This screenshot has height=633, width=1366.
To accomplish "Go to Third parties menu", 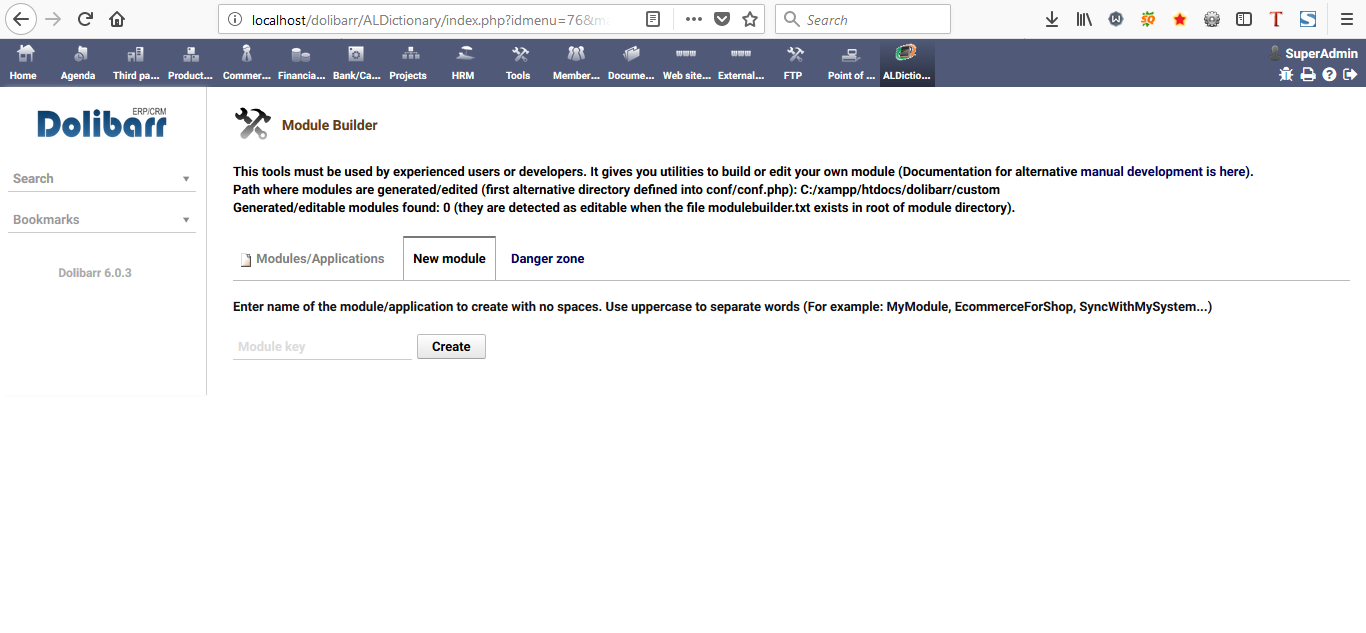I will pyautogui.click(x=135, y=63).
